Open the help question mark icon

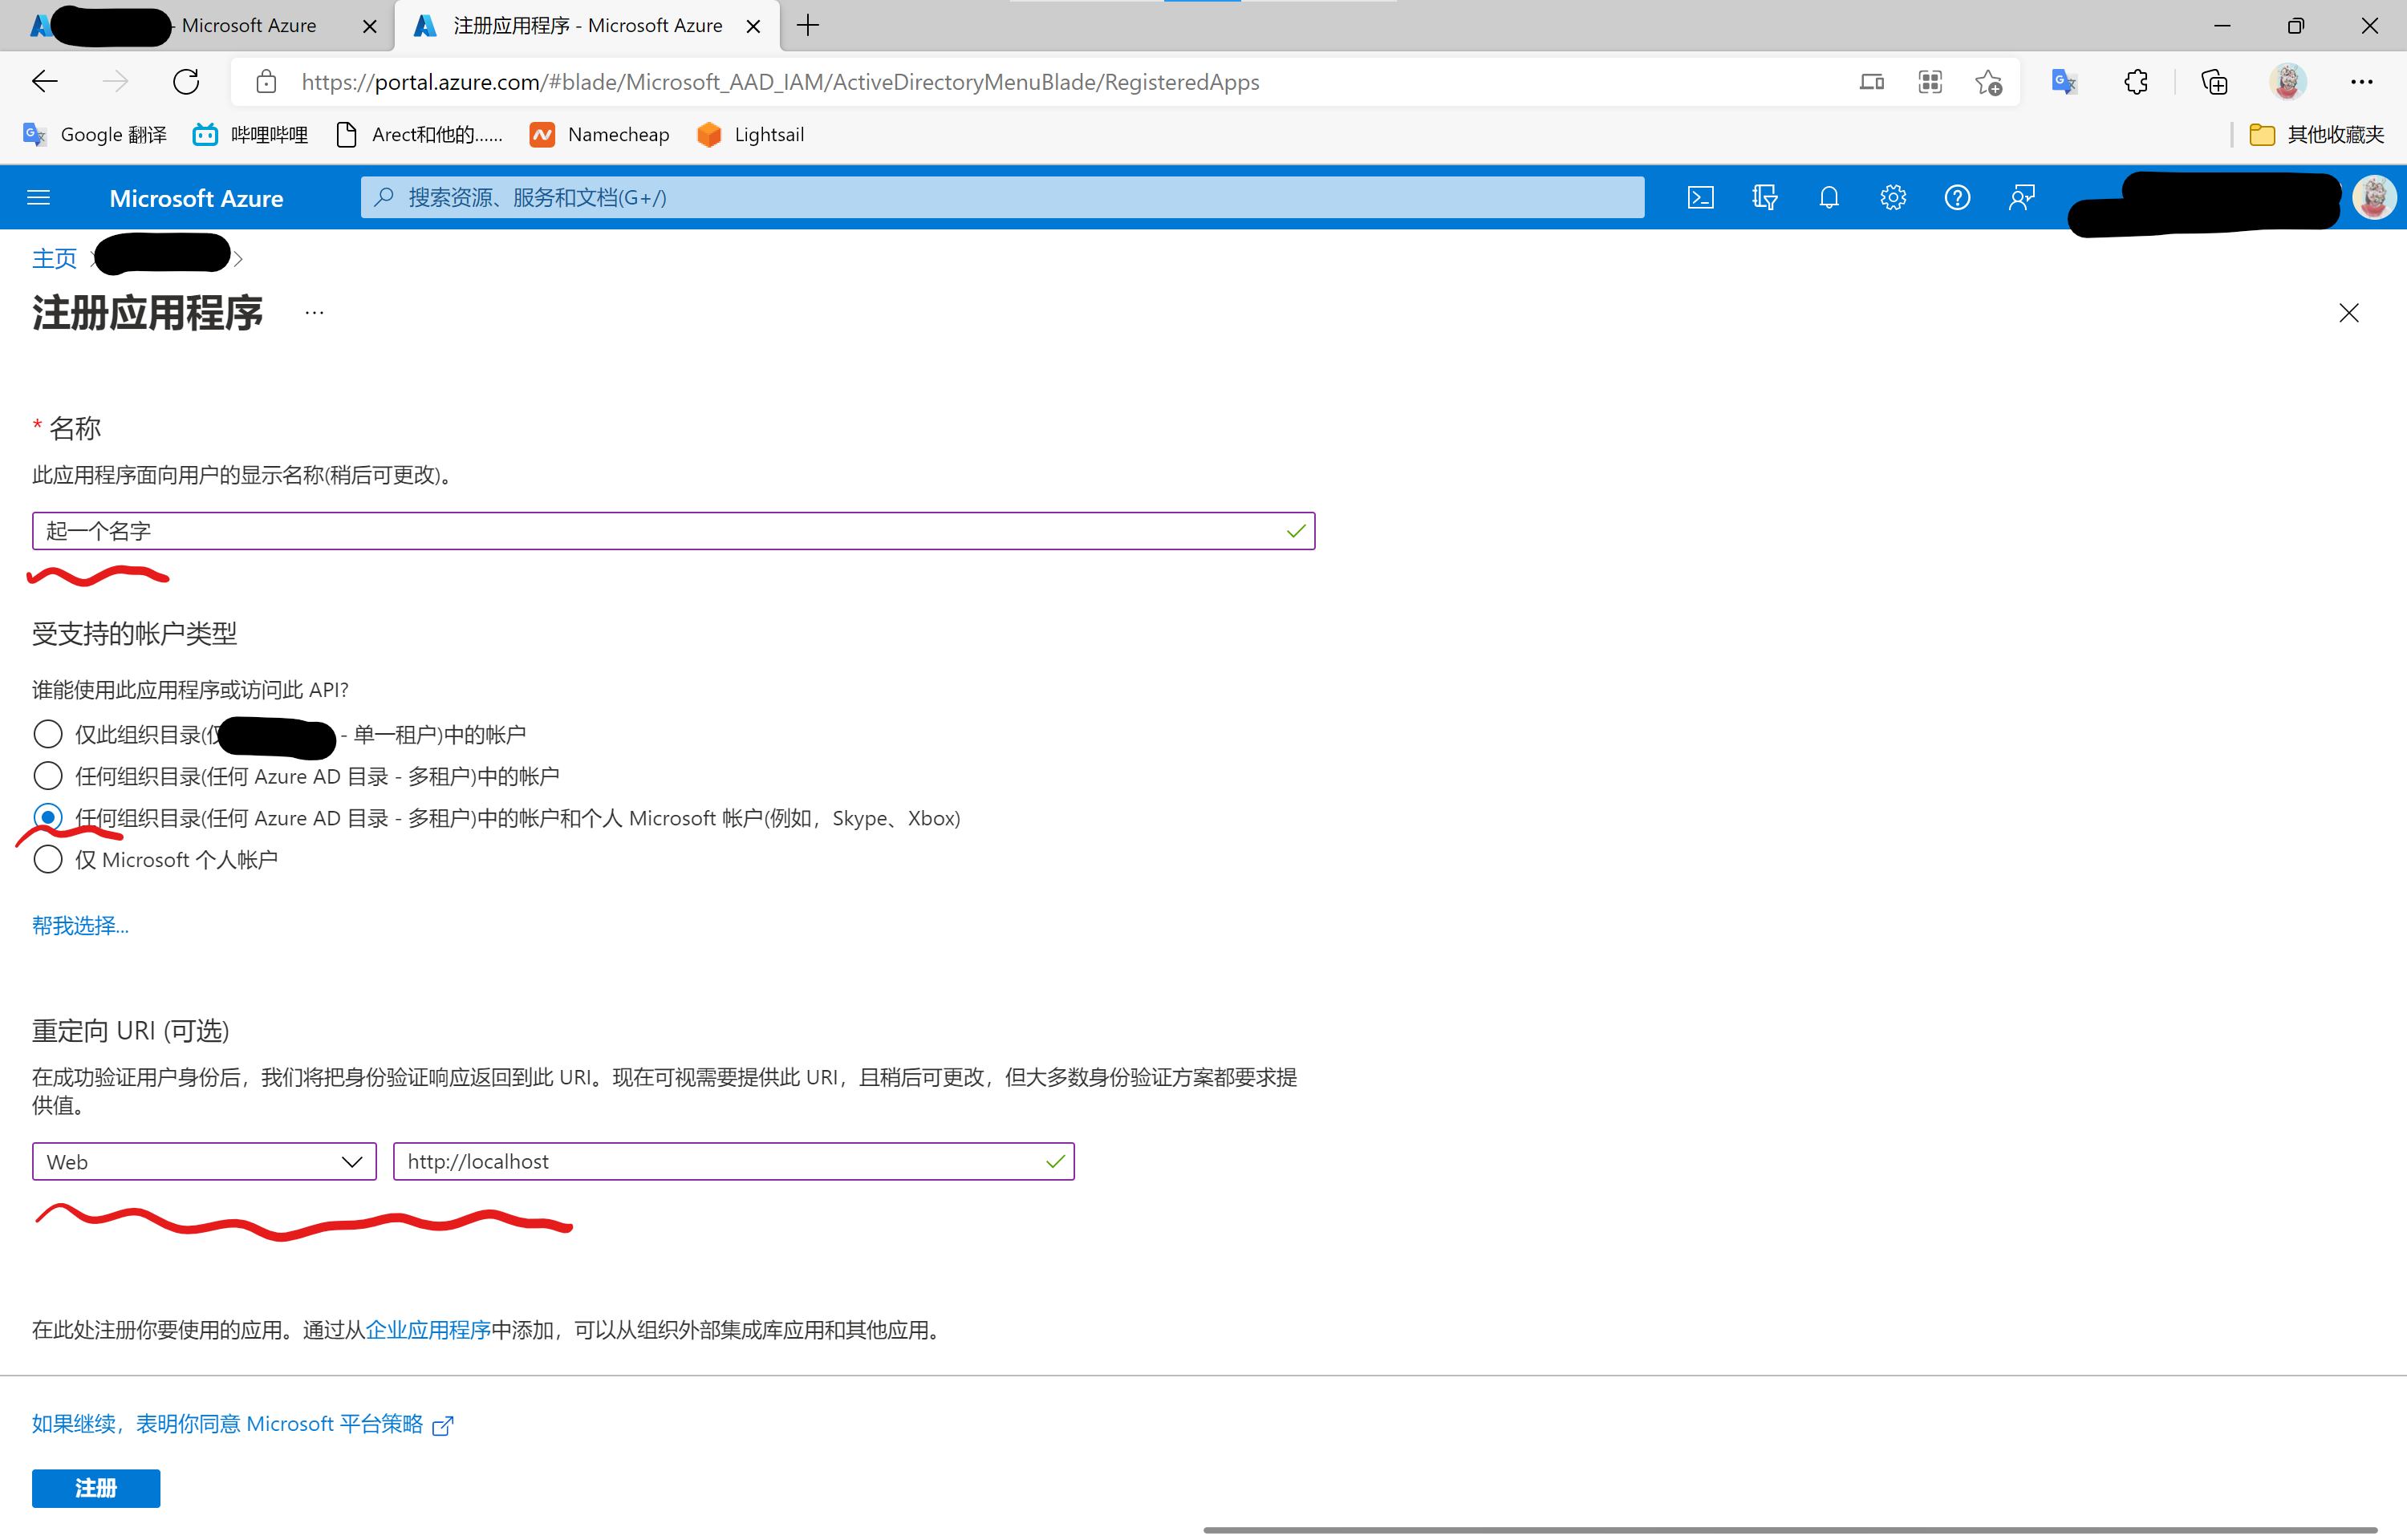pos(1956,197)
